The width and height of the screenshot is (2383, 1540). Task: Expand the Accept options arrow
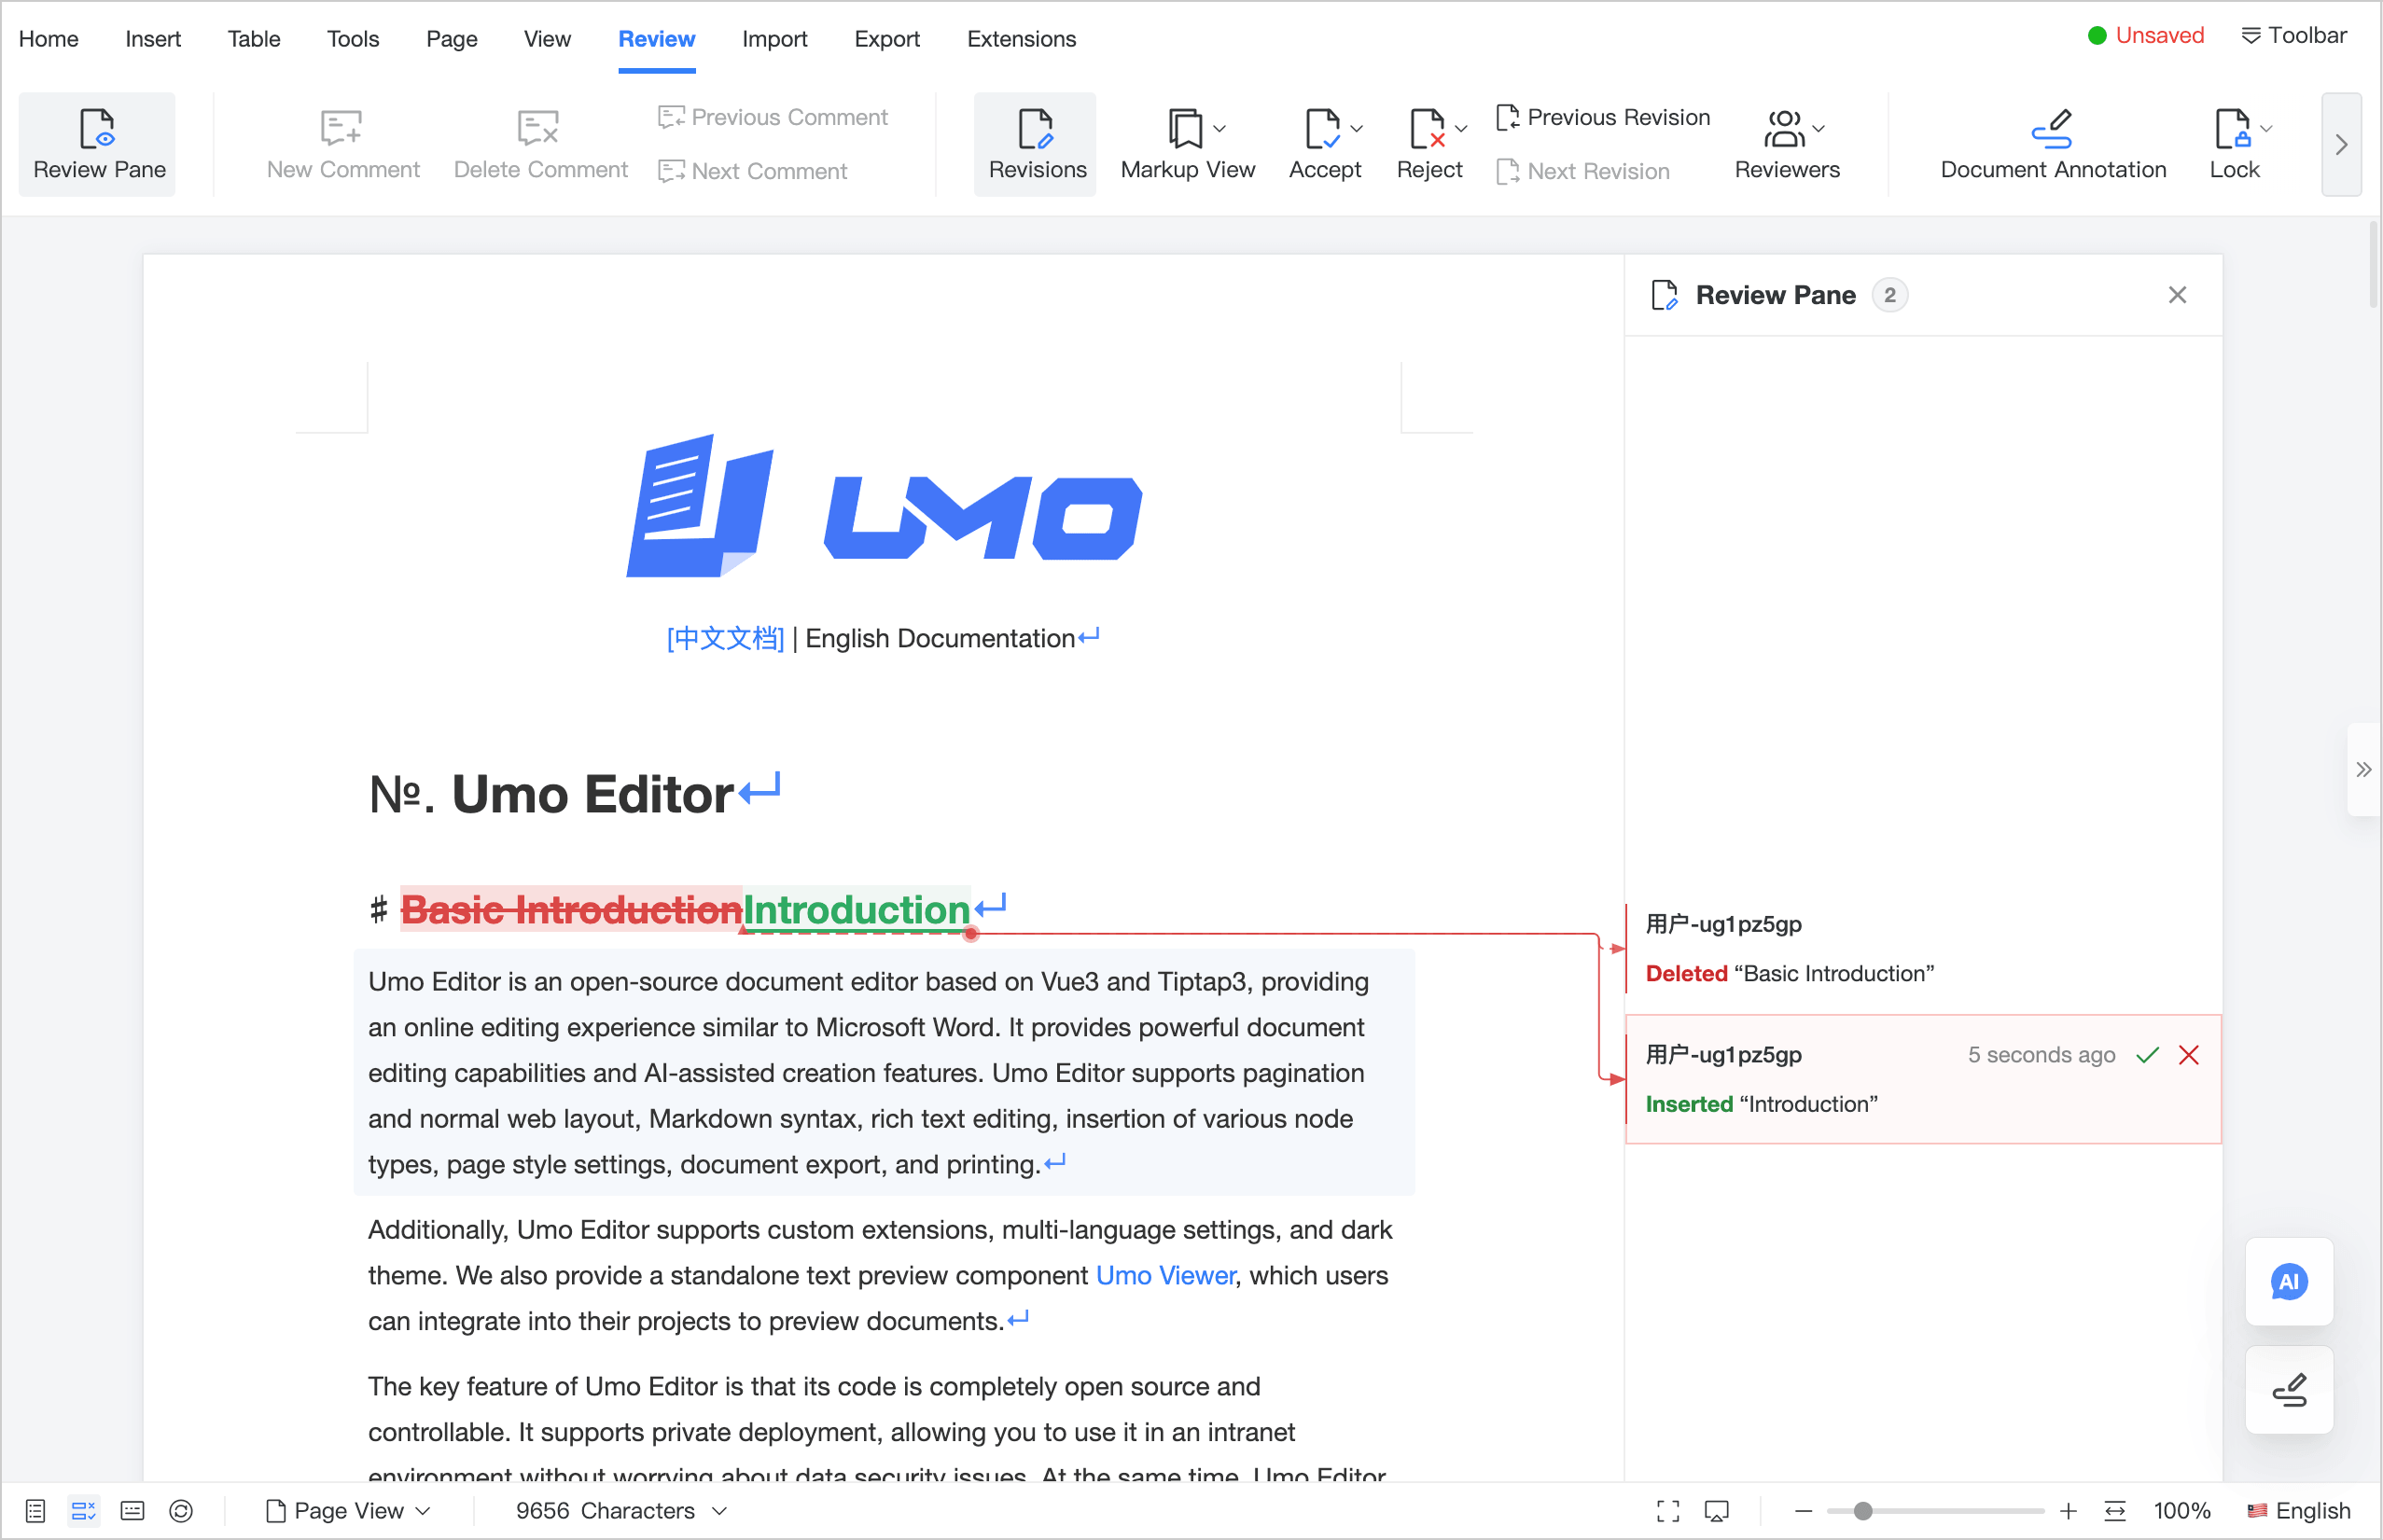pyautogui.click(x=1357, y=128)
